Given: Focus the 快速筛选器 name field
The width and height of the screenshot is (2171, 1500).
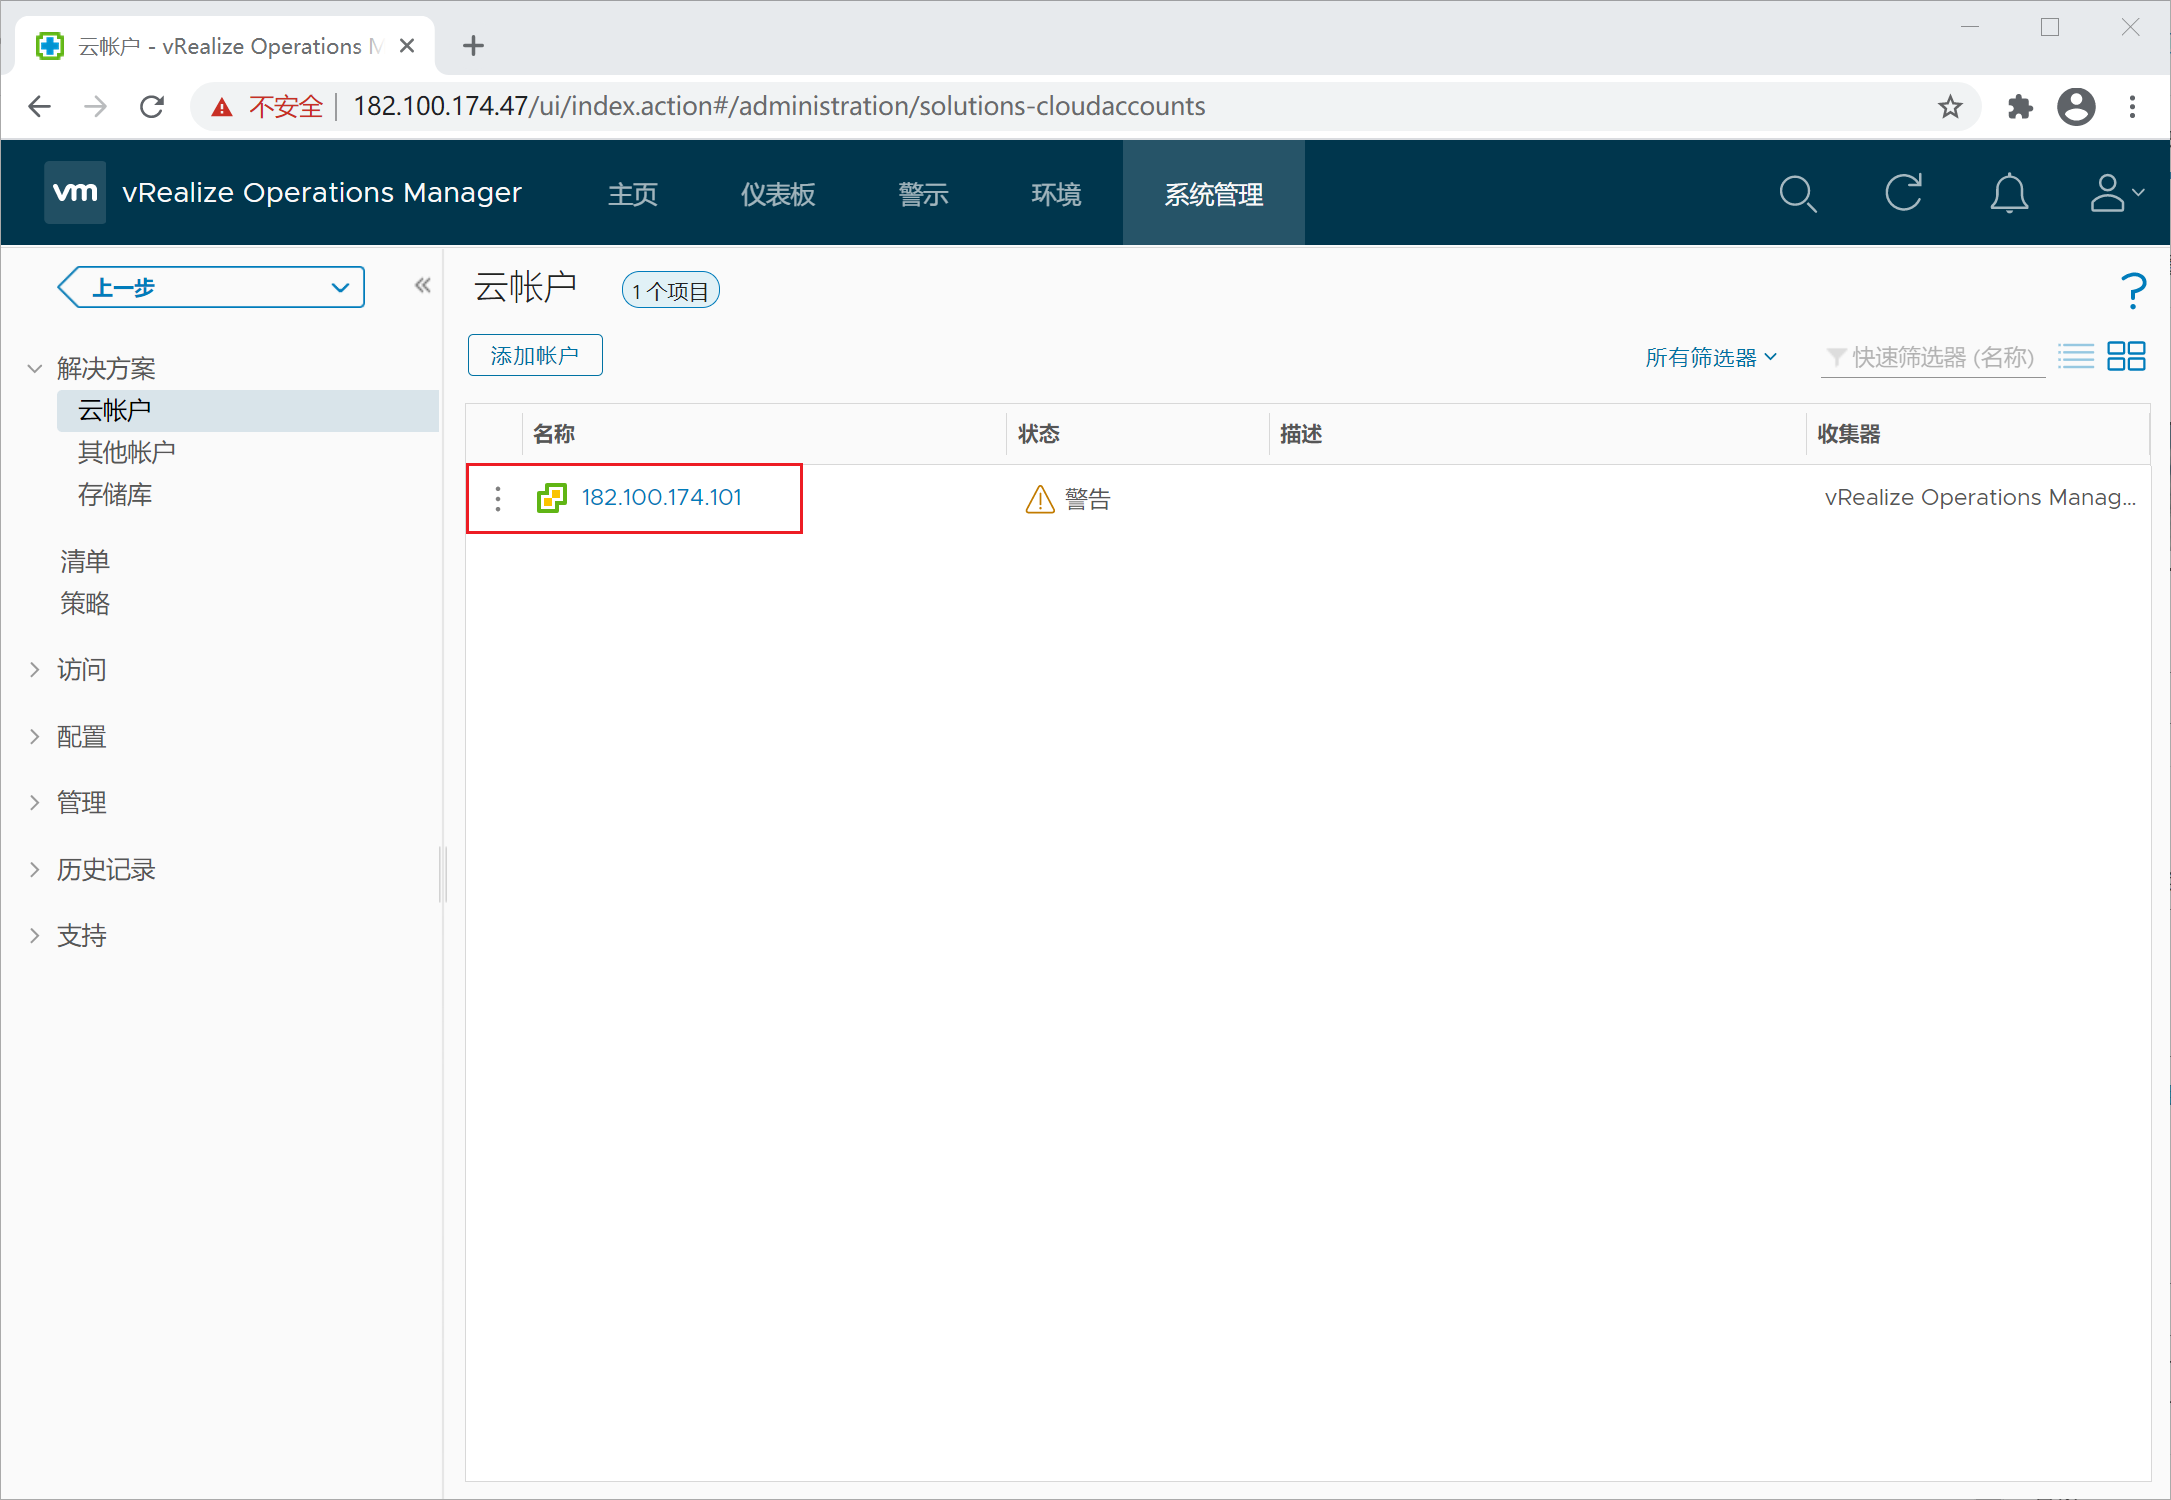Looking at the screenshot, I should pos(1940,357).
